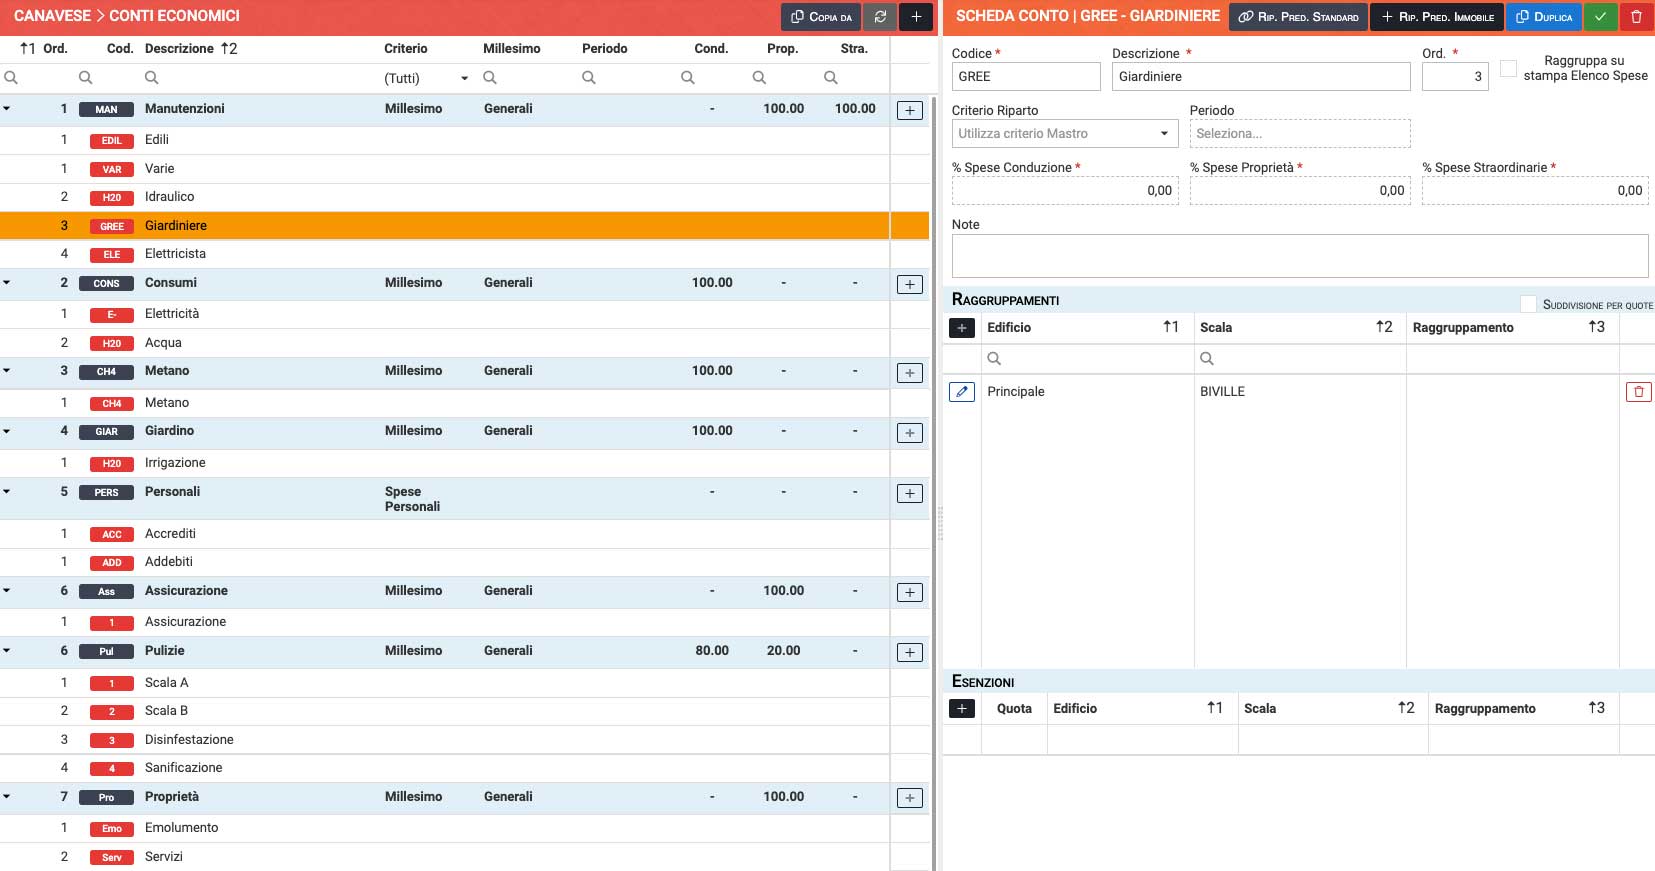This screenshot has height=871, width=1655.
Task: Add new account with header plus icon
Action: point(916,16)
